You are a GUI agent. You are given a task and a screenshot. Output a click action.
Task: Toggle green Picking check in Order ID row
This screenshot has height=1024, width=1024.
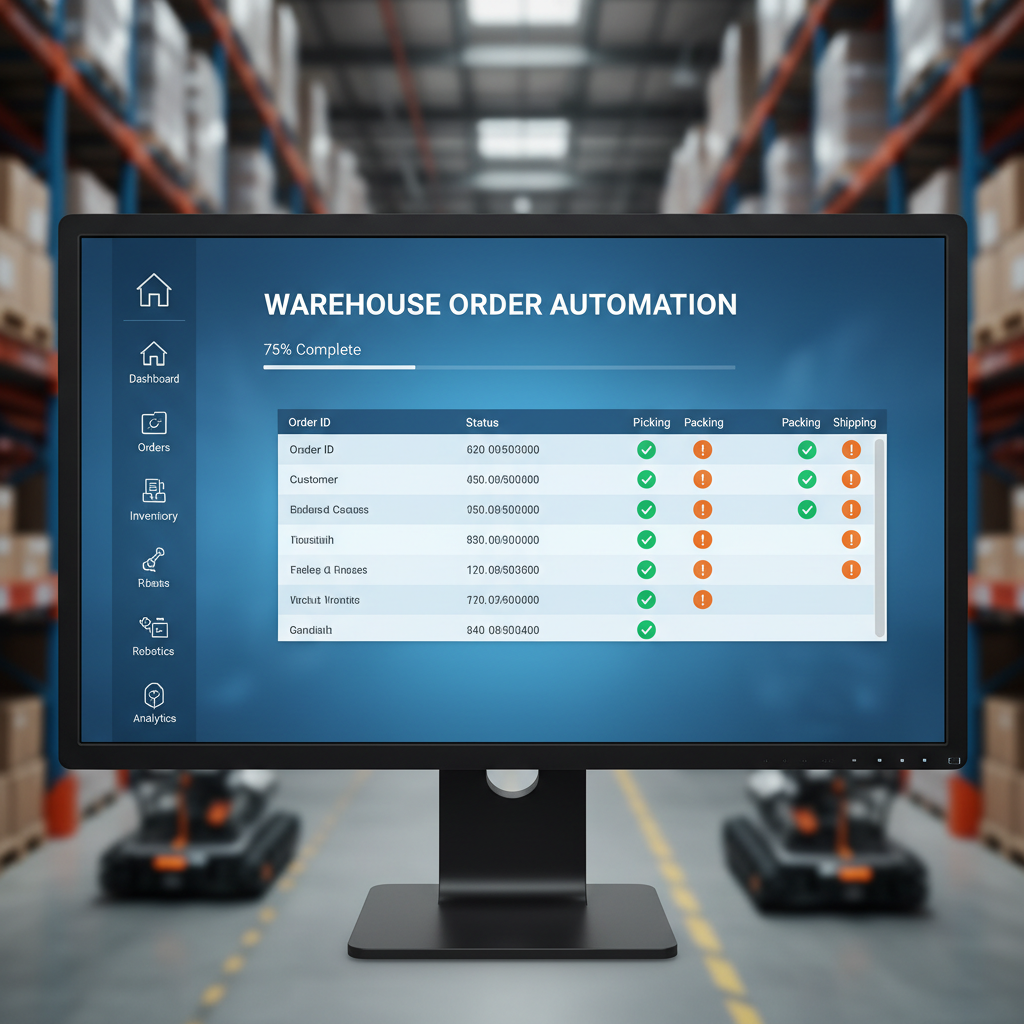click(x=647, y=450)
